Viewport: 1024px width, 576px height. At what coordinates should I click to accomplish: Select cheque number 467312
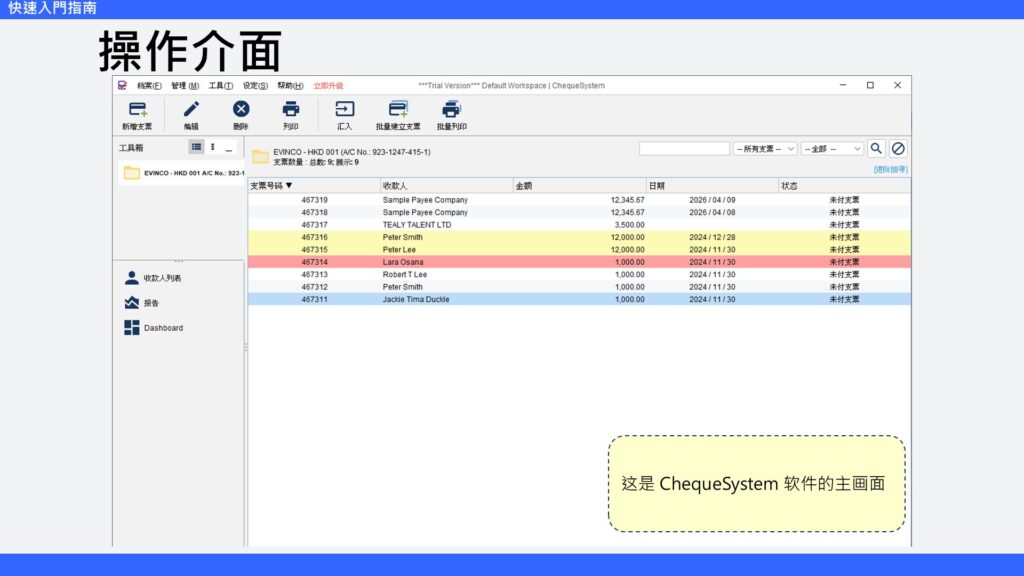314,287
